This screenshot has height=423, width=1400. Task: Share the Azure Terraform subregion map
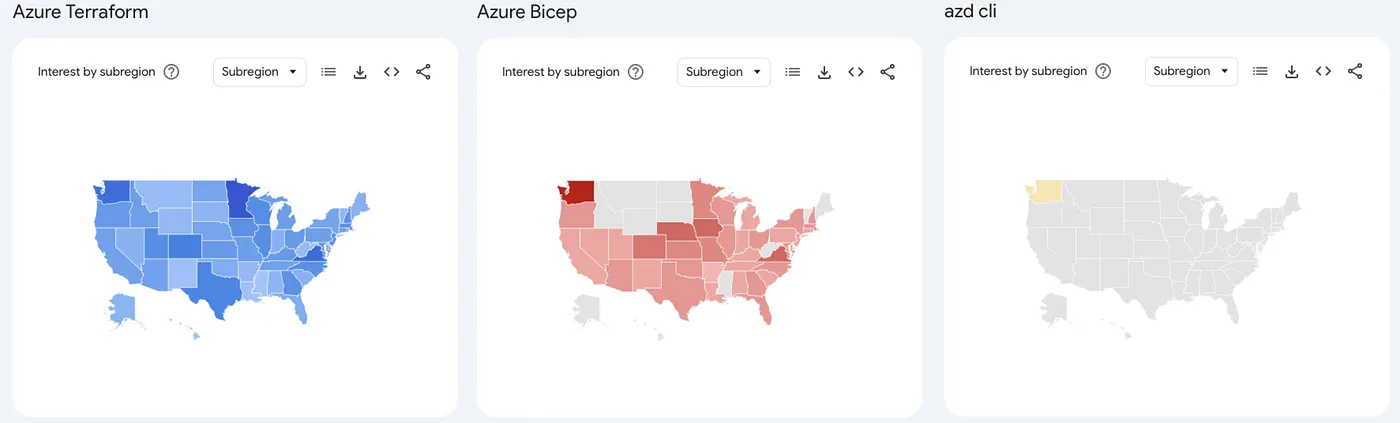(x=423, y=72)
